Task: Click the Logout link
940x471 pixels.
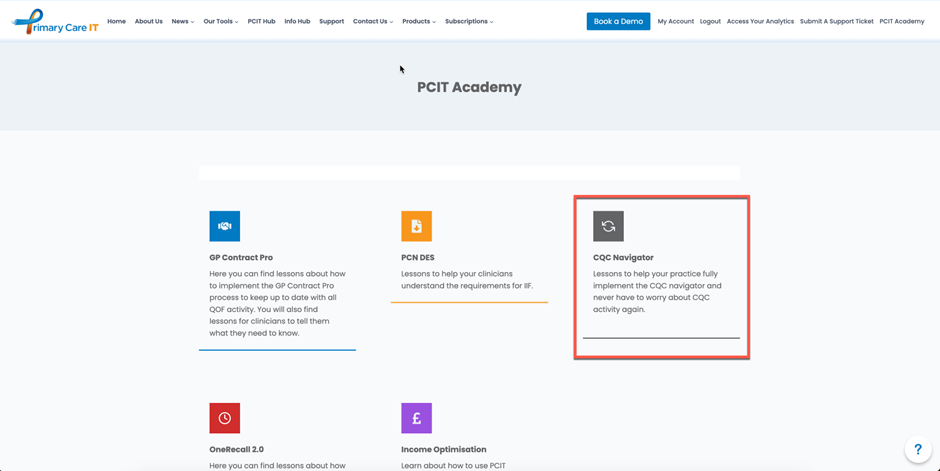Action: pos(710,21)
